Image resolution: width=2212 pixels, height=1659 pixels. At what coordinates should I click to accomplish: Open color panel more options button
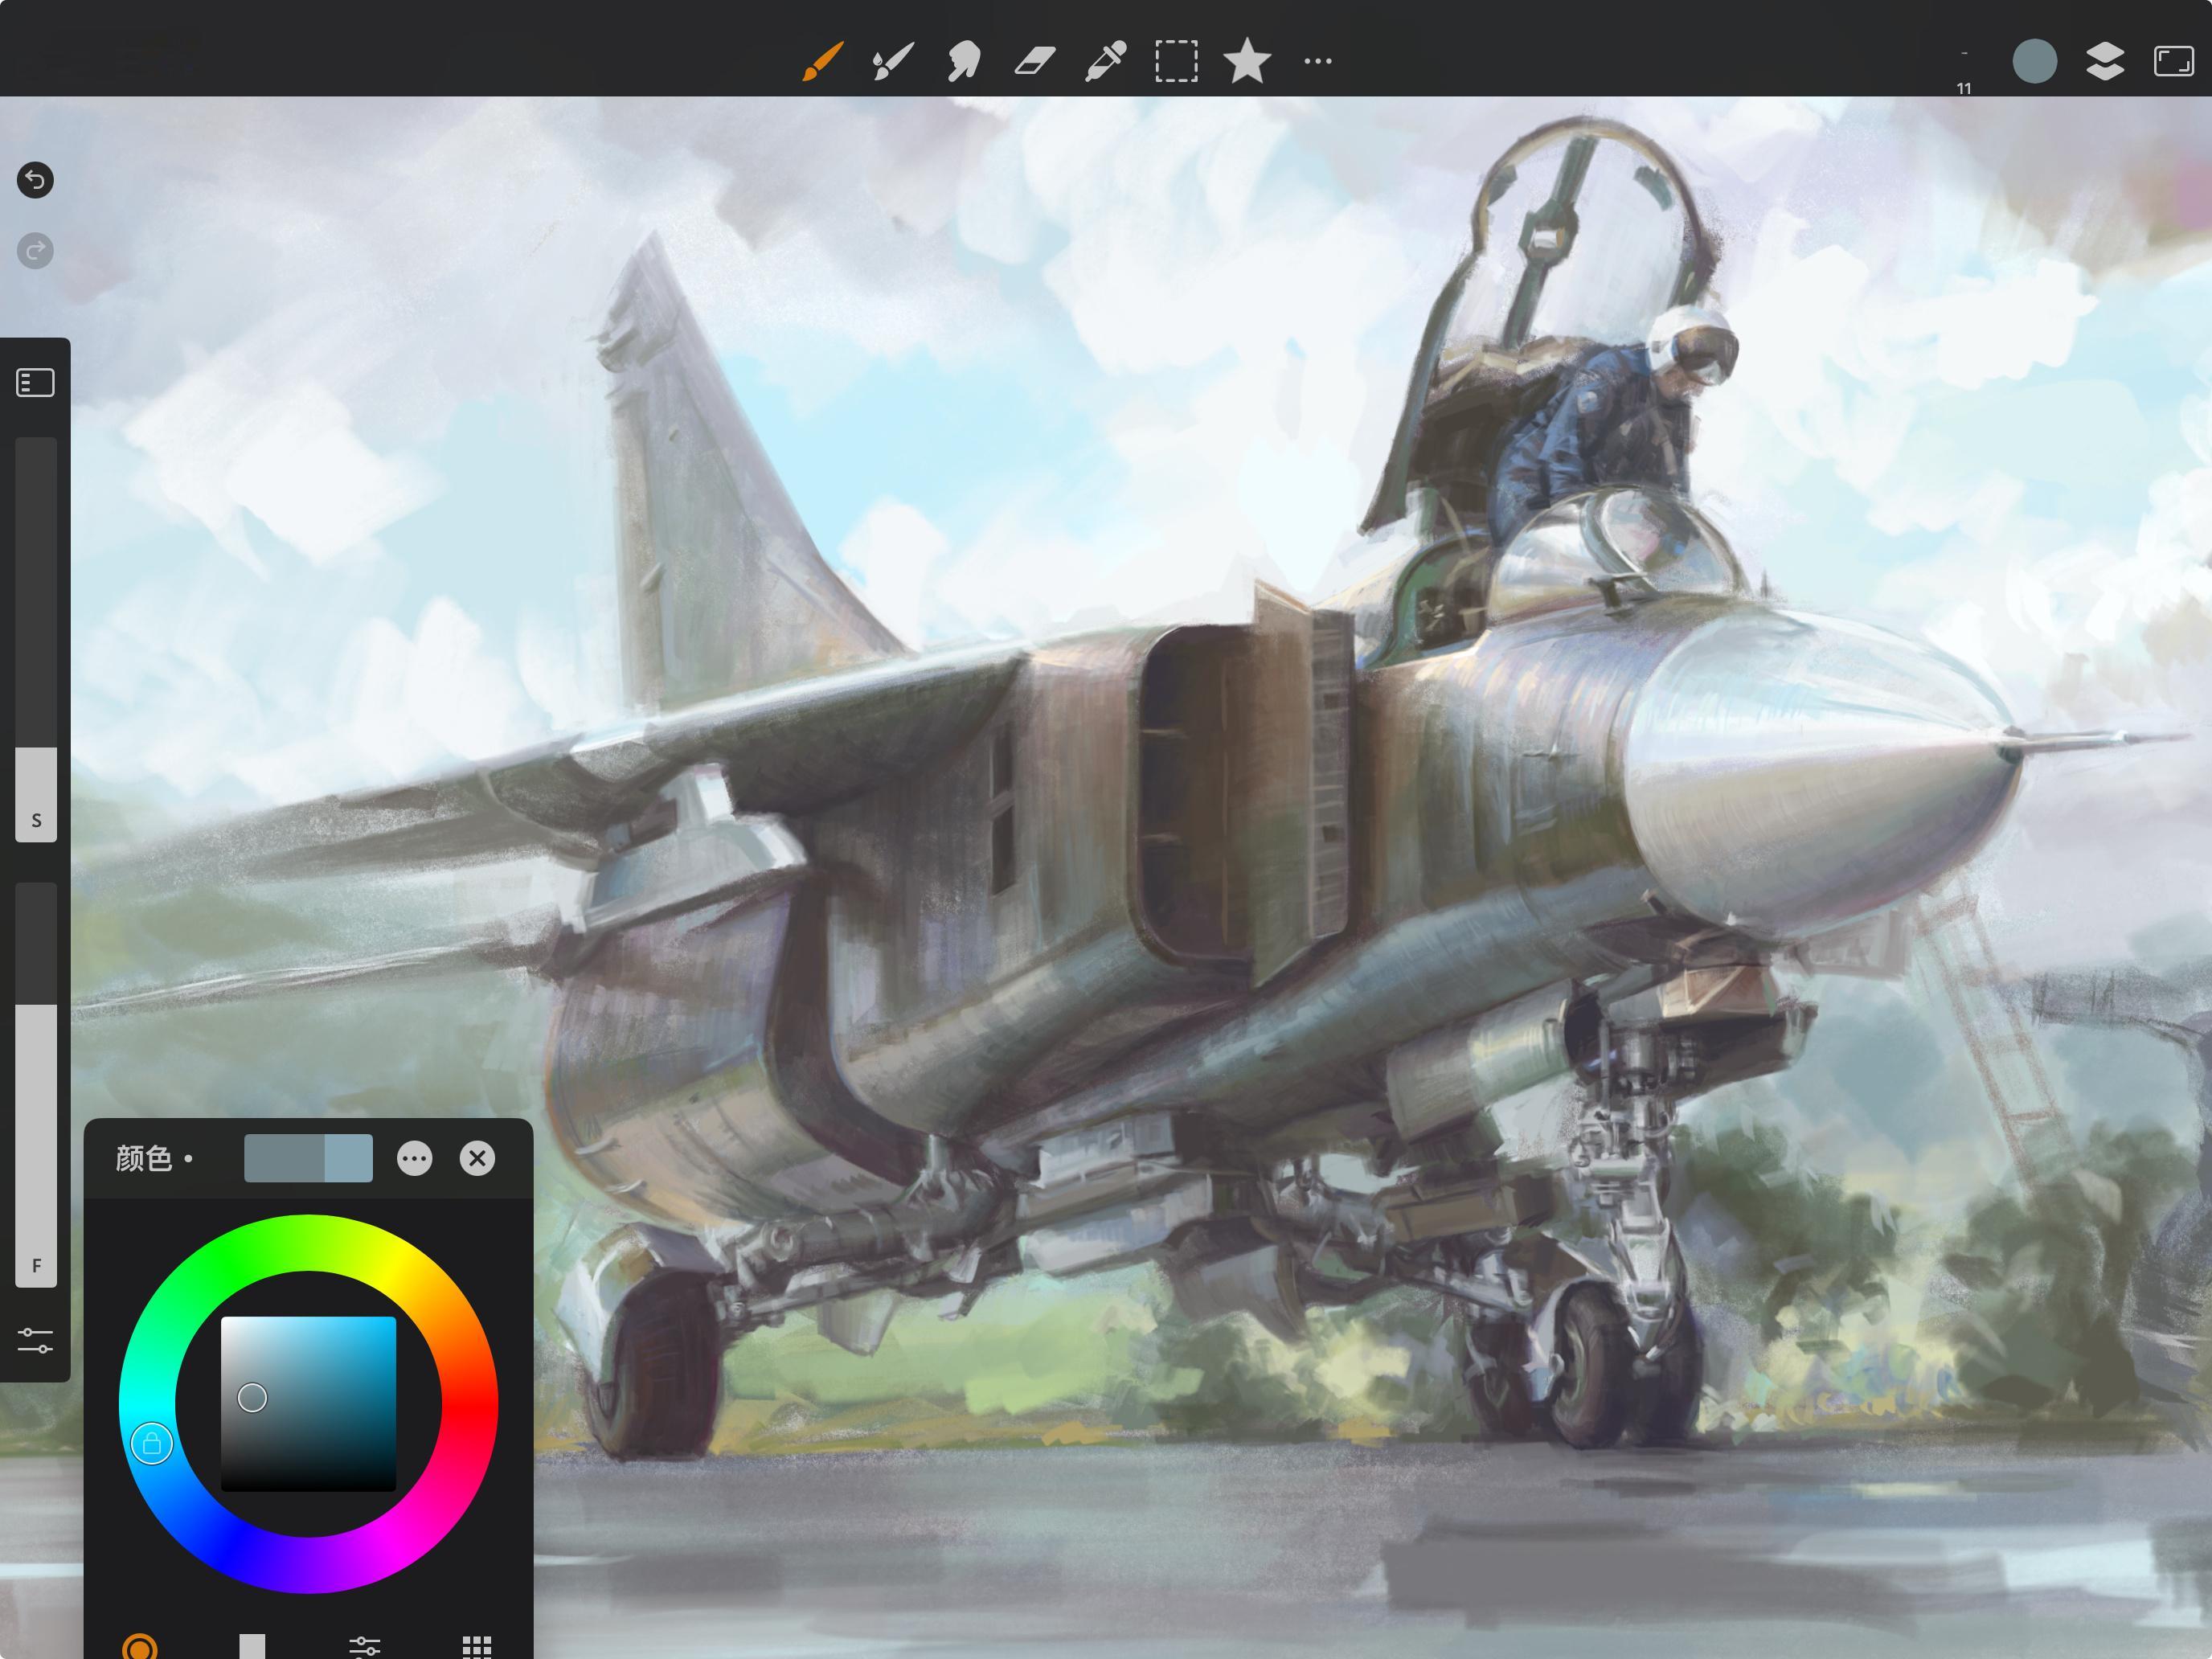coord(414,1158)
